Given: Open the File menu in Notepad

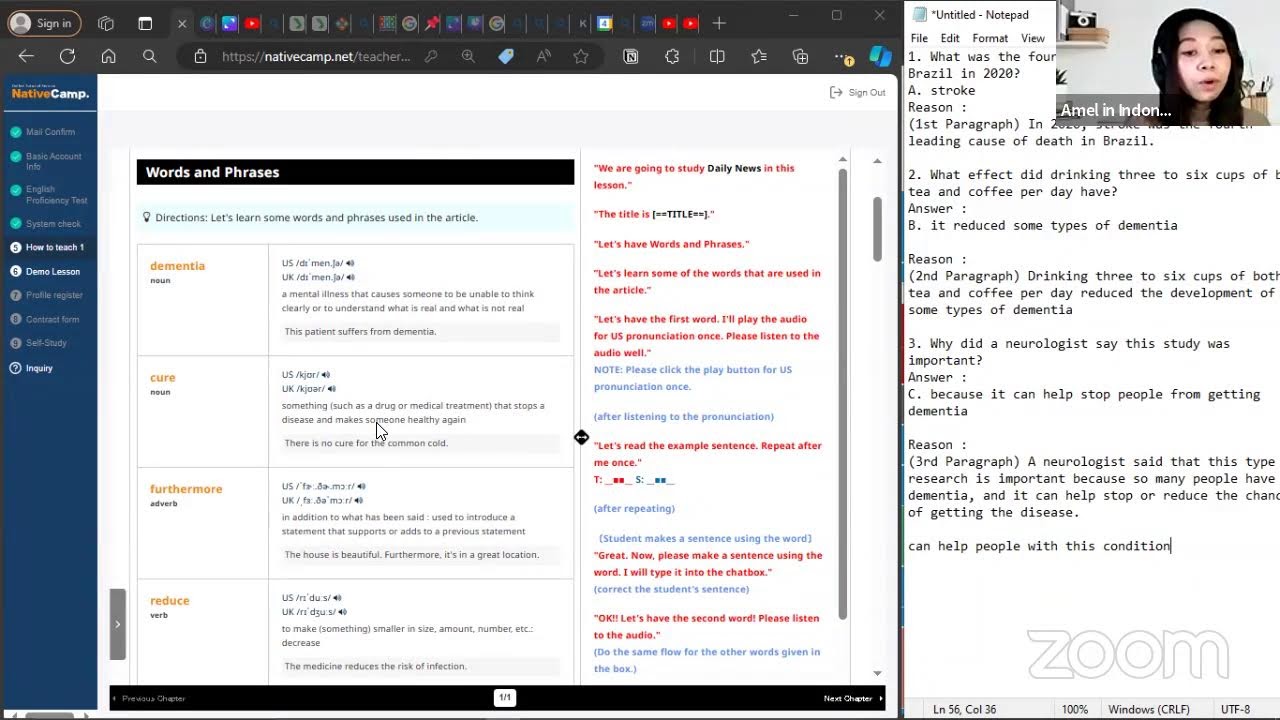Looking at the screenshot, I should coord(919,38).
